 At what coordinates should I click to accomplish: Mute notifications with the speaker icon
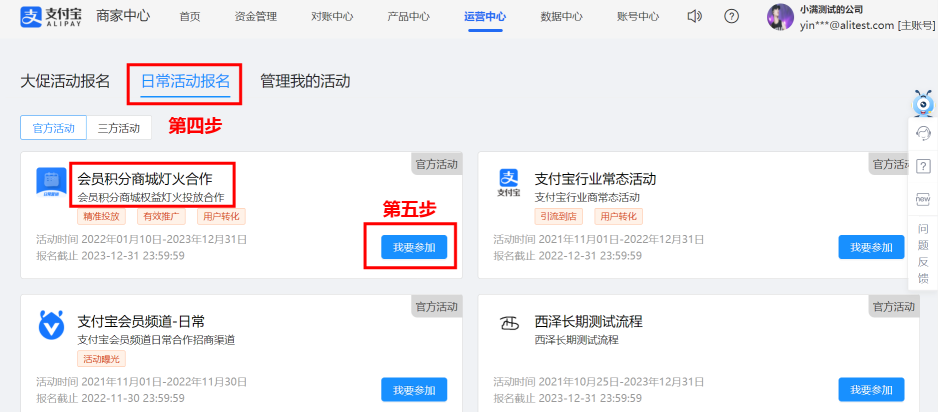click(x=695, y=17)
